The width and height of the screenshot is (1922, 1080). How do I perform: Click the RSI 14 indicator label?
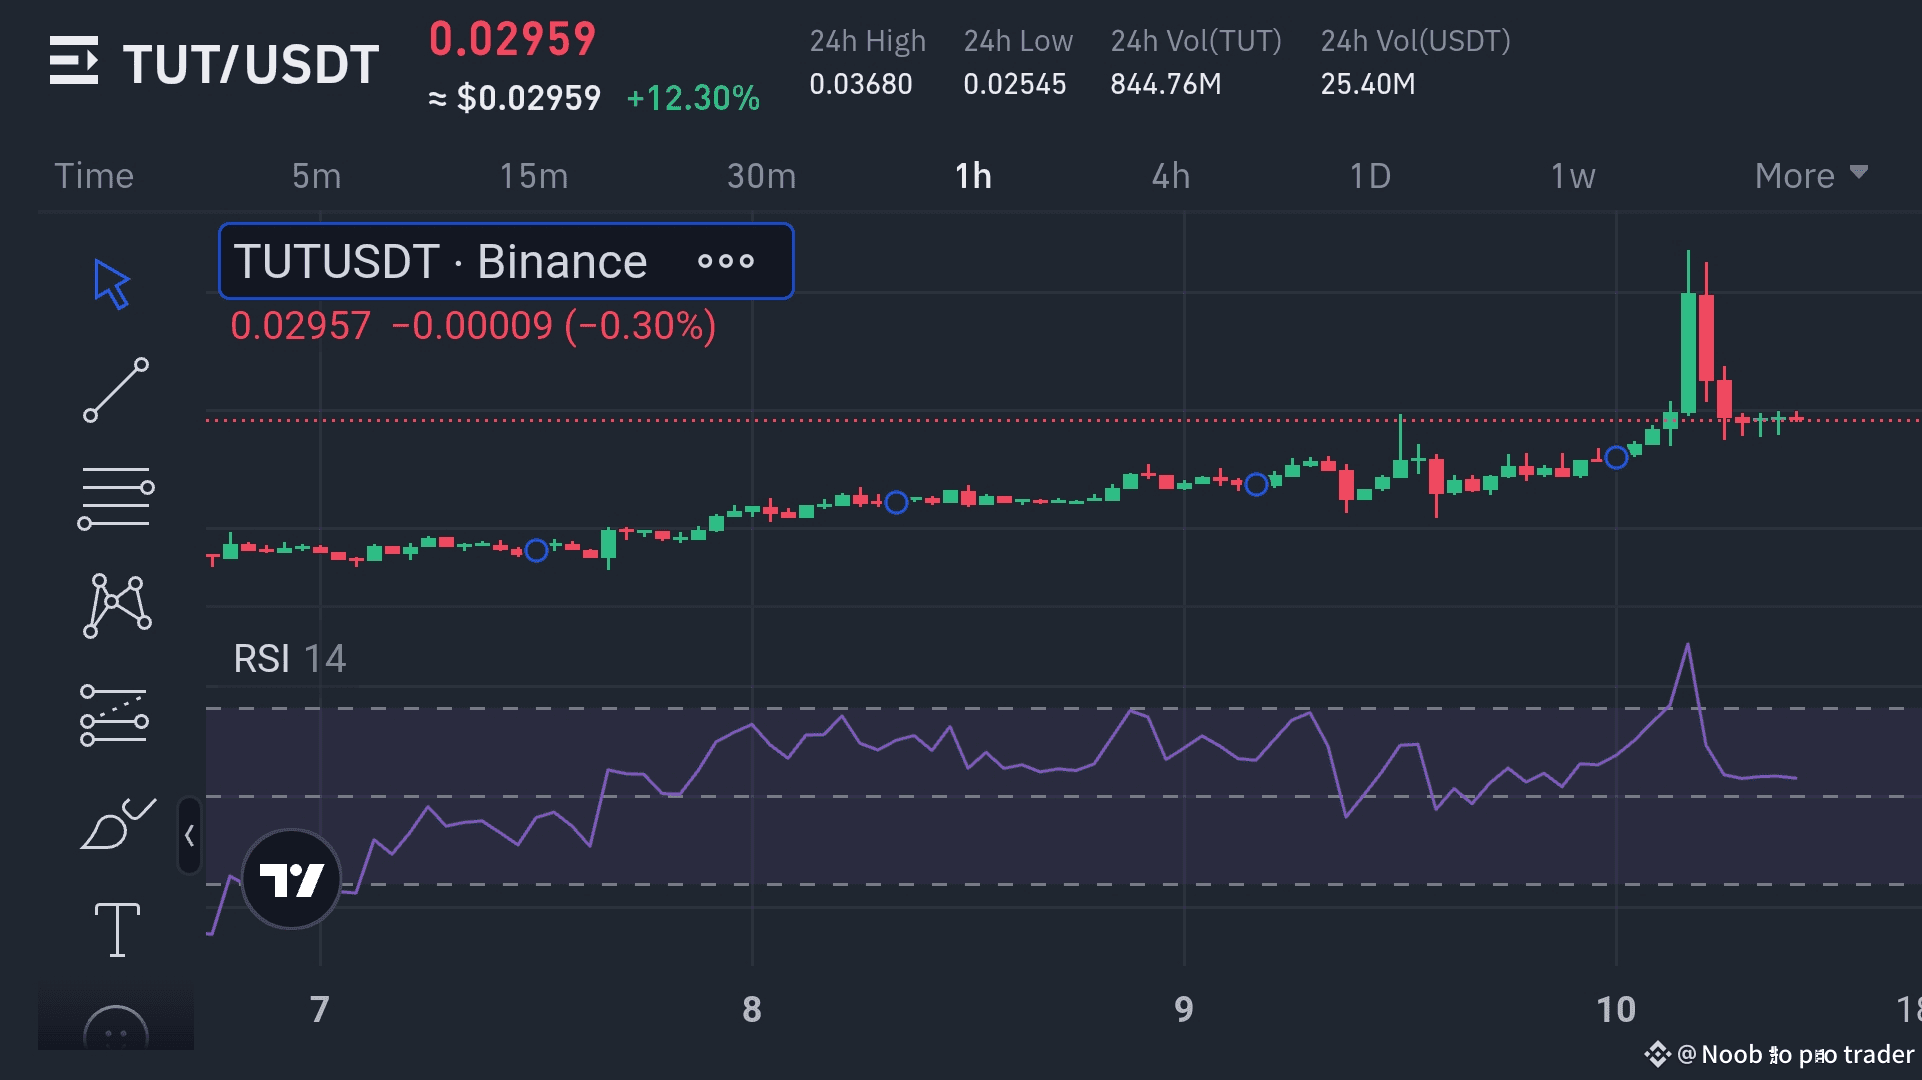point(289,659)
